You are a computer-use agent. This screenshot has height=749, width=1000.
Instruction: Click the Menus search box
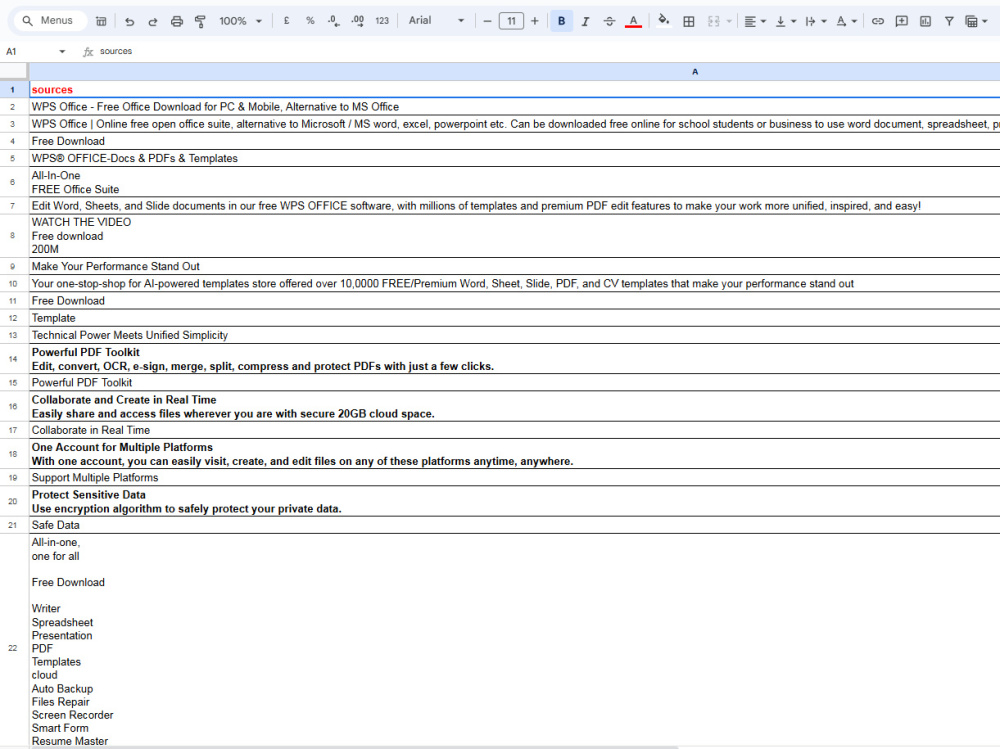(x=48, y=20)
